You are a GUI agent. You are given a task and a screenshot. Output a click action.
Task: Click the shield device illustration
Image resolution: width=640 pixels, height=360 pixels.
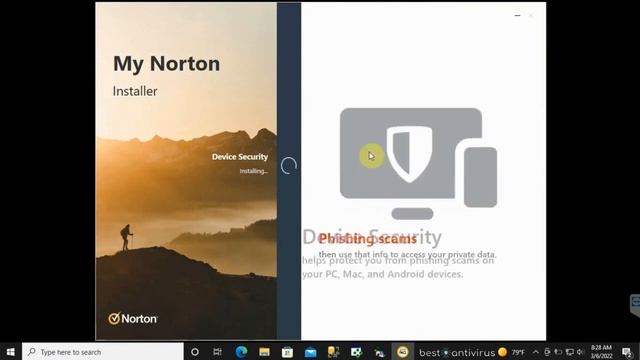418,163
